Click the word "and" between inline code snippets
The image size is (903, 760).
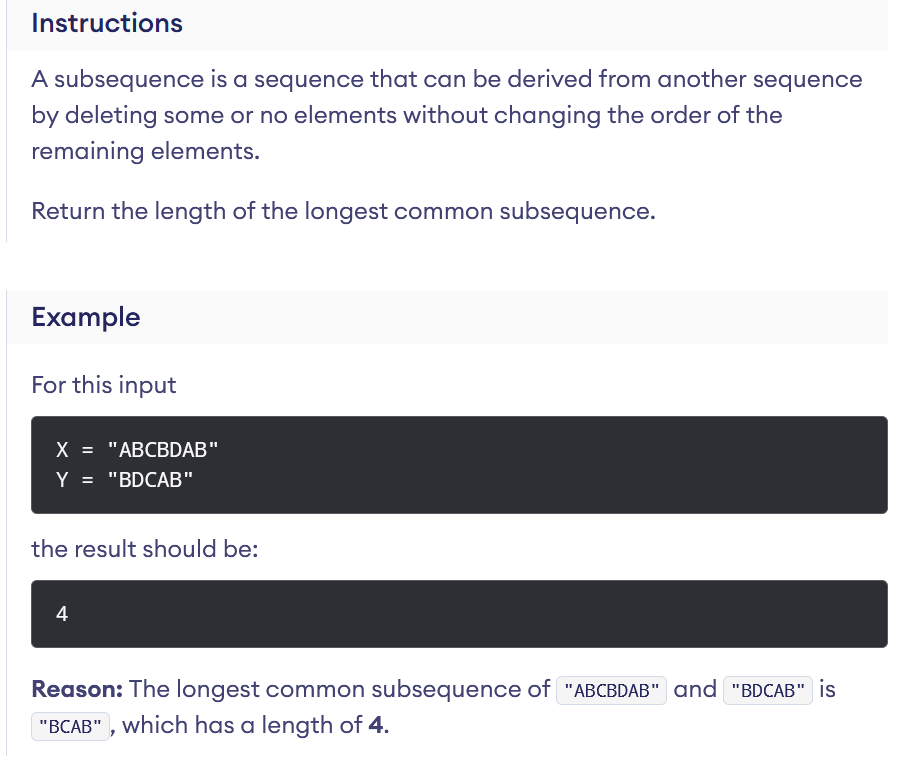[x=695, y=689]
